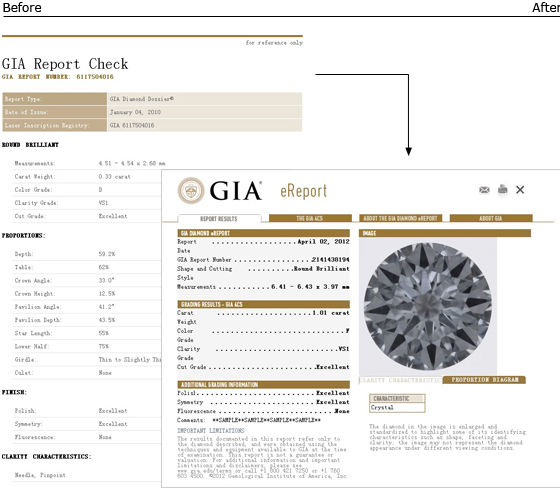This screenshot has height=489, width=560.
Task: Click laser inscription GIA 6117504016 value
Action: click(132, 125)
